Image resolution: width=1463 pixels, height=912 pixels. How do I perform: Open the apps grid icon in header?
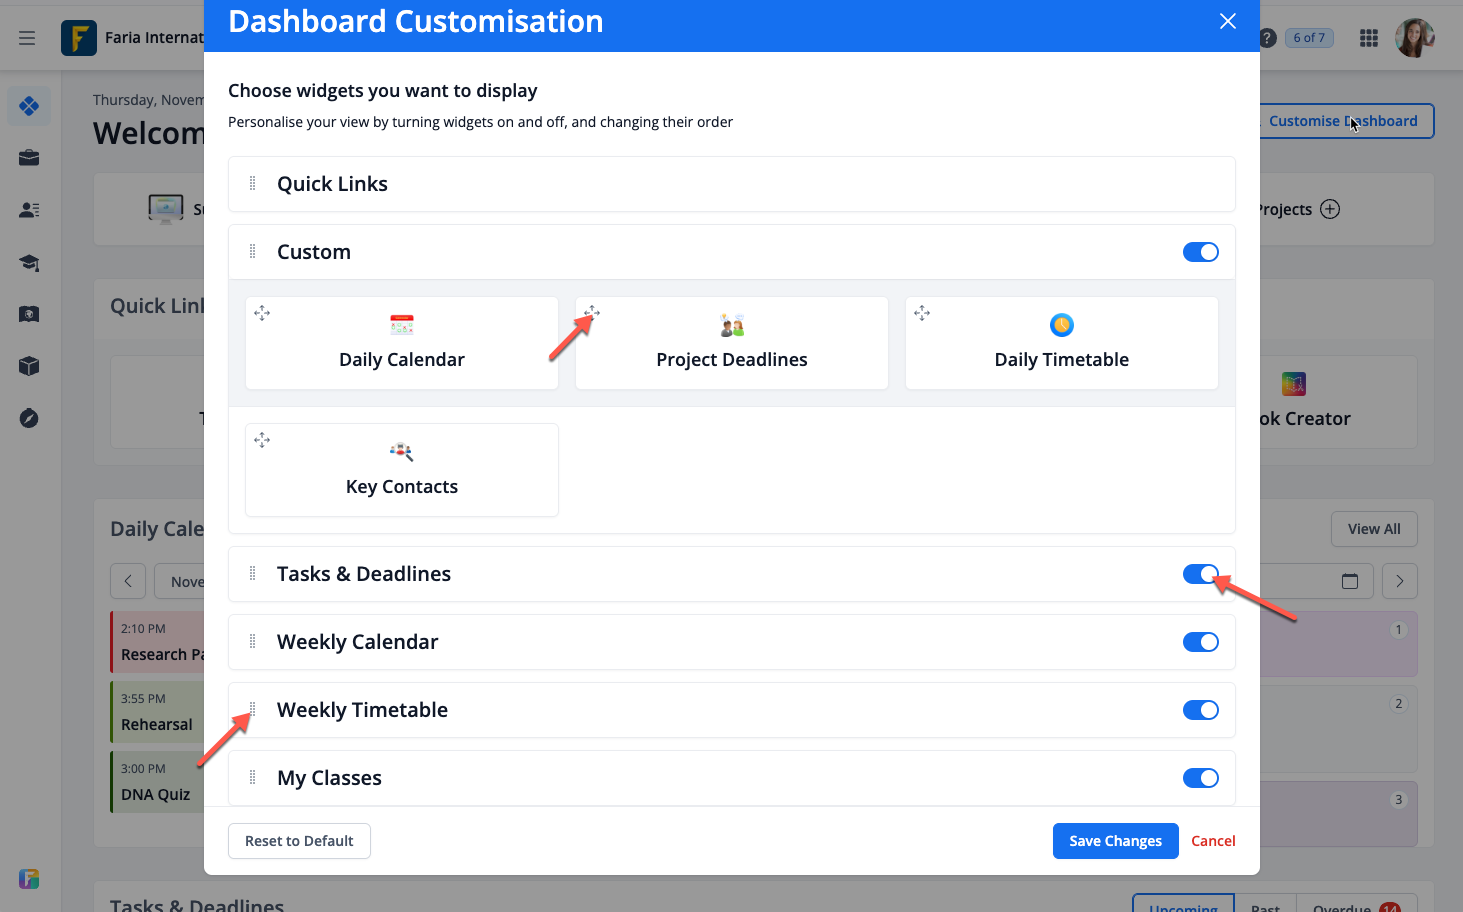pyautogui.click(x=1369, y=38)
